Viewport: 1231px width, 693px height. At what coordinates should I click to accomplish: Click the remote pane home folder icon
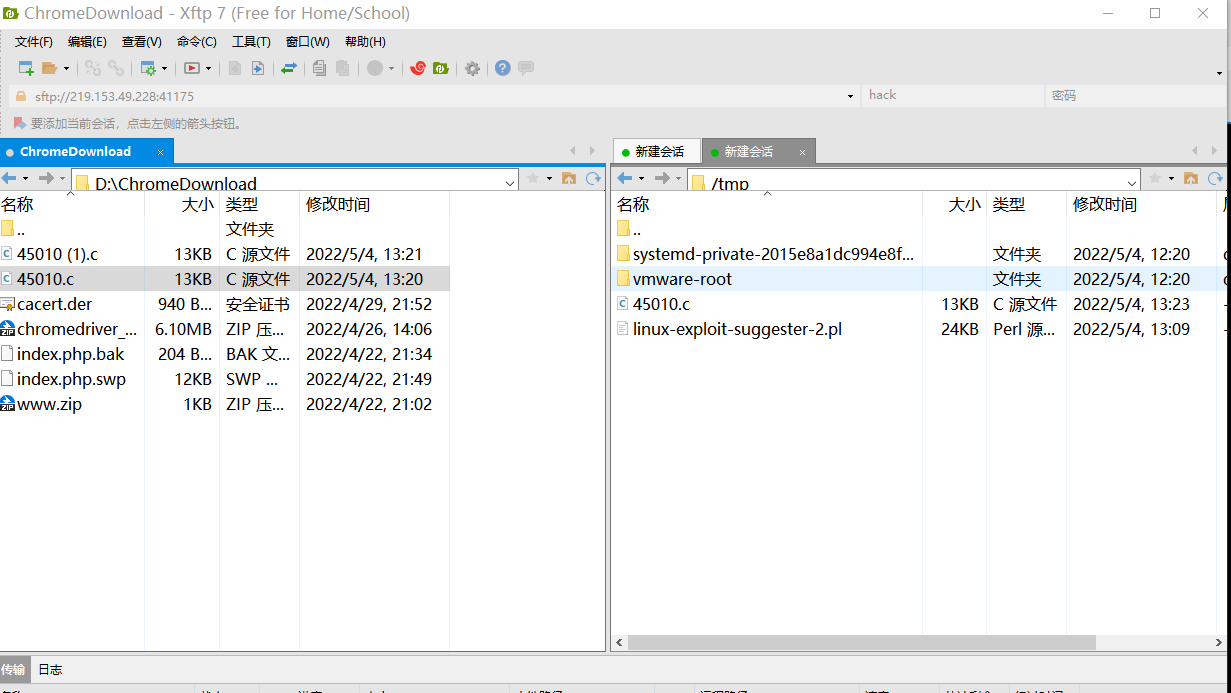(1191, 178)
